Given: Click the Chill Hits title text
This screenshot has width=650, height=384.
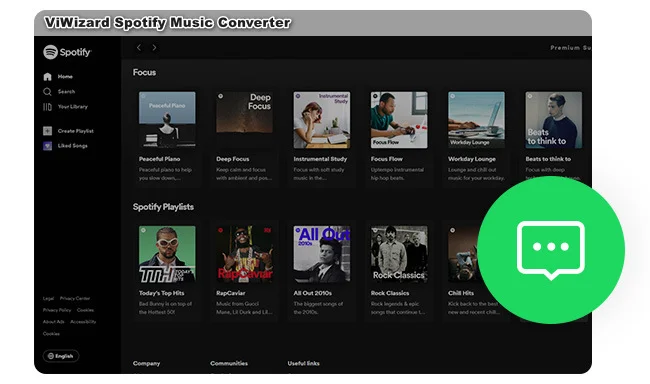Looking at the screenshot, I should pyautogui.click(x=461, y=293).
